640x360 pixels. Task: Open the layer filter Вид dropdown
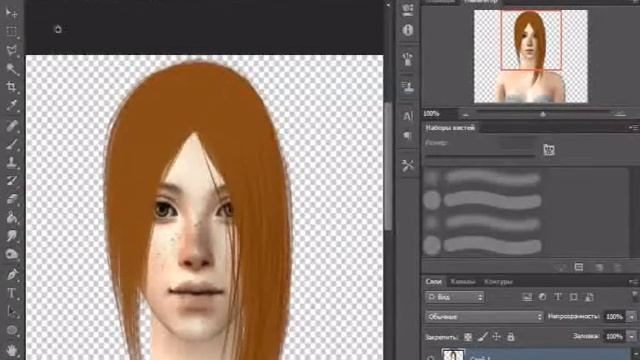(x=454, y=297)
